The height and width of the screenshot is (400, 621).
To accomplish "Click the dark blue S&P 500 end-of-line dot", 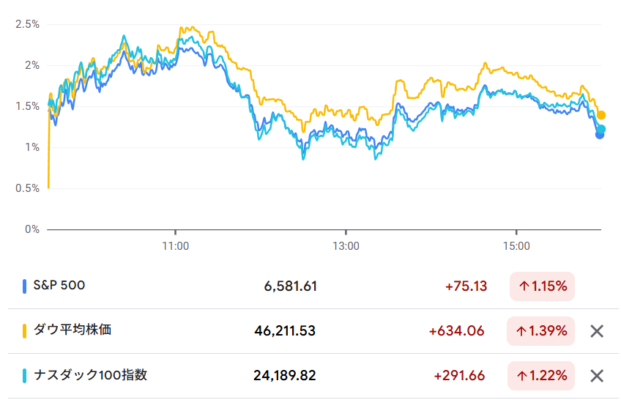I will (599, 135).
